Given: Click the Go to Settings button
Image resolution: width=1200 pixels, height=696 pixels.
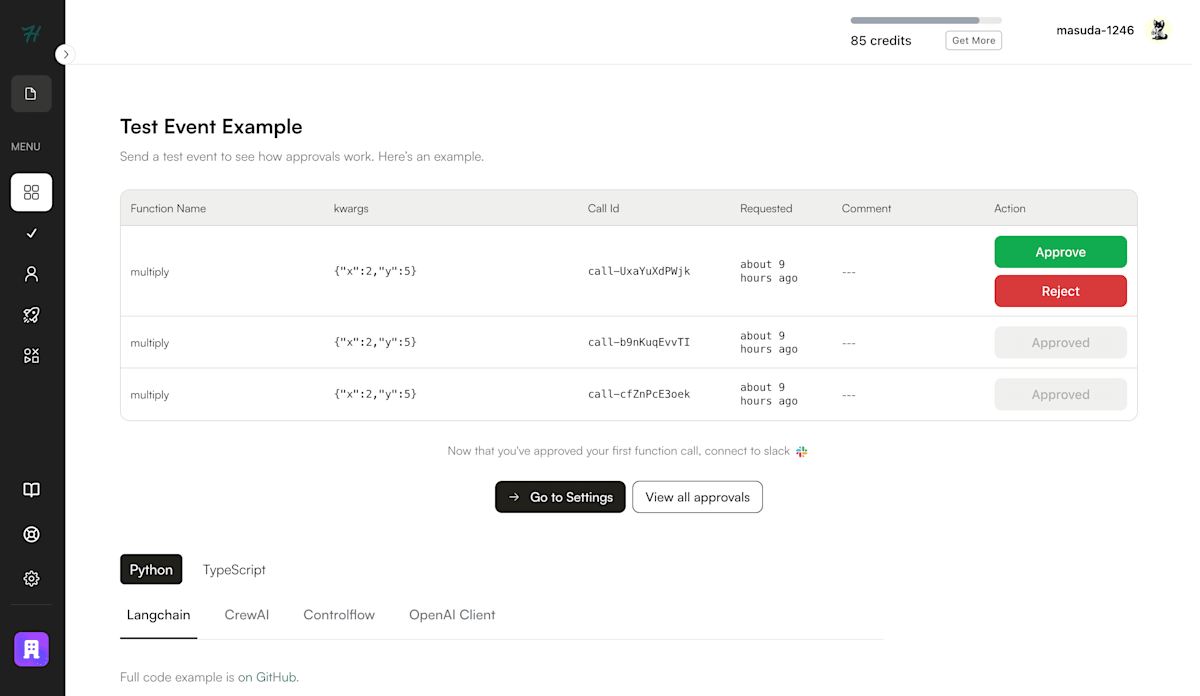Looking at the screenshot, I should (x=560, y=497).
